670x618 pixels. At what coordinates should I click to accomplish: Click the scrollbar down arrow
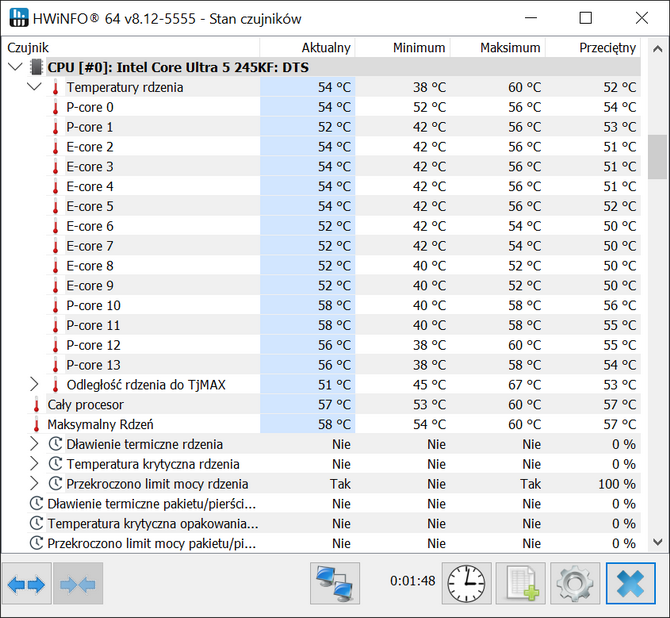658,542
